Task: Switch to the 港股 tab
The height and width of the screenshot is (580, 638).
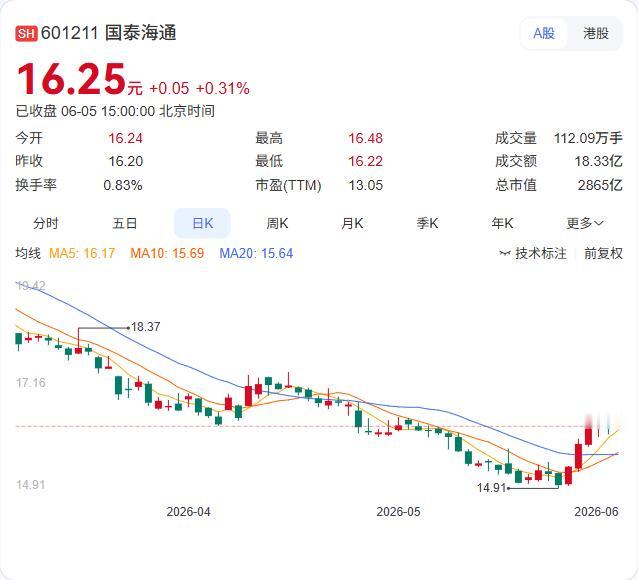Action: coord(596,33)
